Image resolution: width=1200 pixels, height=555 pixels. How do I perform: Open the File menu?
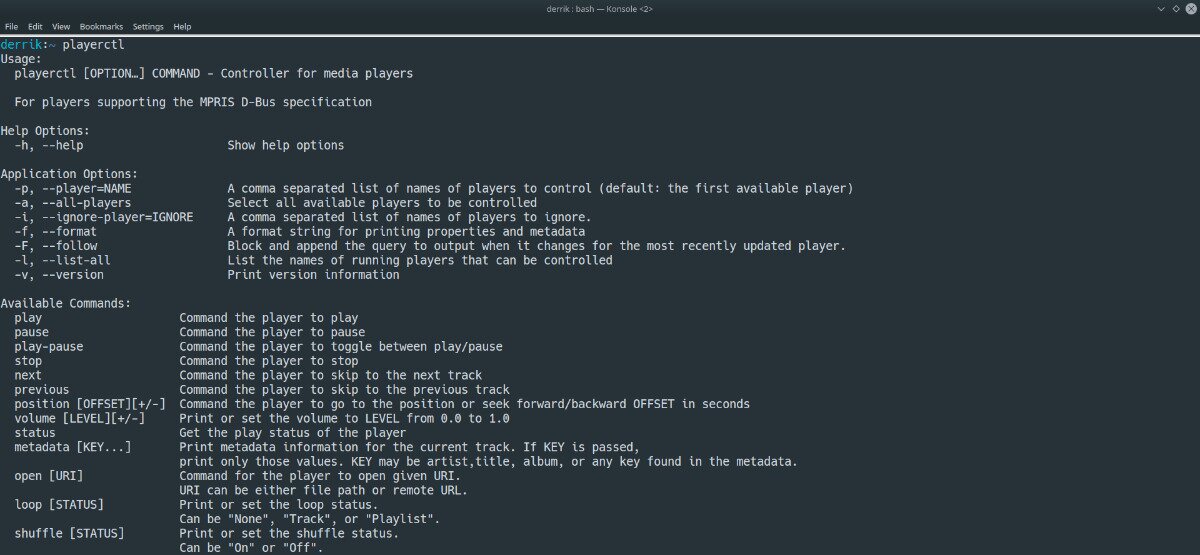tap(11, 26)
